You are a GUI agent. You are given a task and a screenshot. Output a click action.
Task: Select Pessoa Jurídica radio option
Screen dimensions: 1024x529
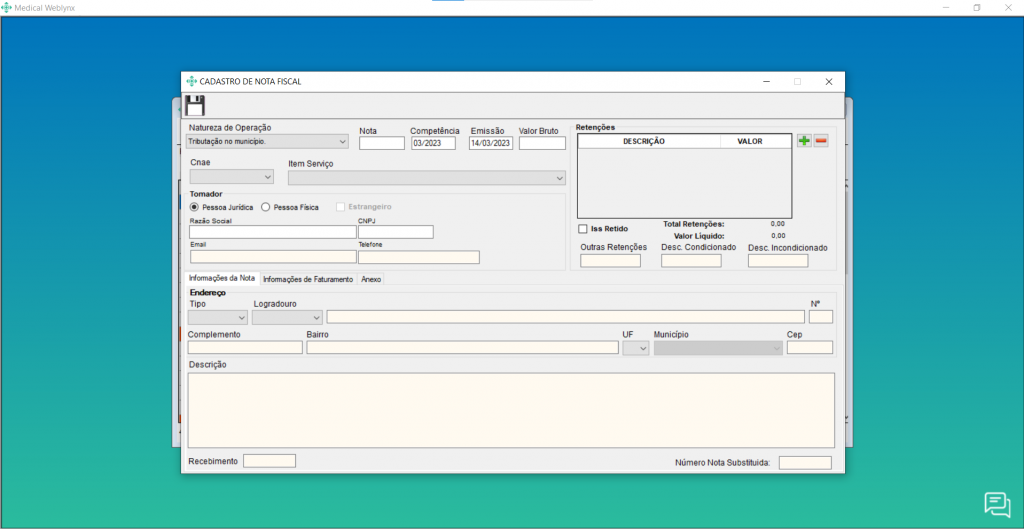click(195, 207)
